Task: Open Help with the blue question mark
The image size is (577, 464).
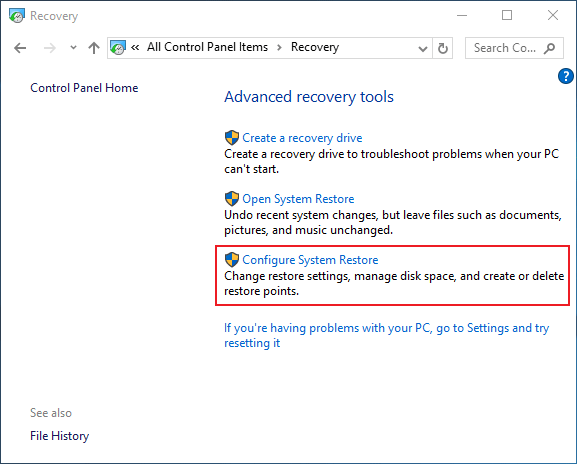Action: 566,76
